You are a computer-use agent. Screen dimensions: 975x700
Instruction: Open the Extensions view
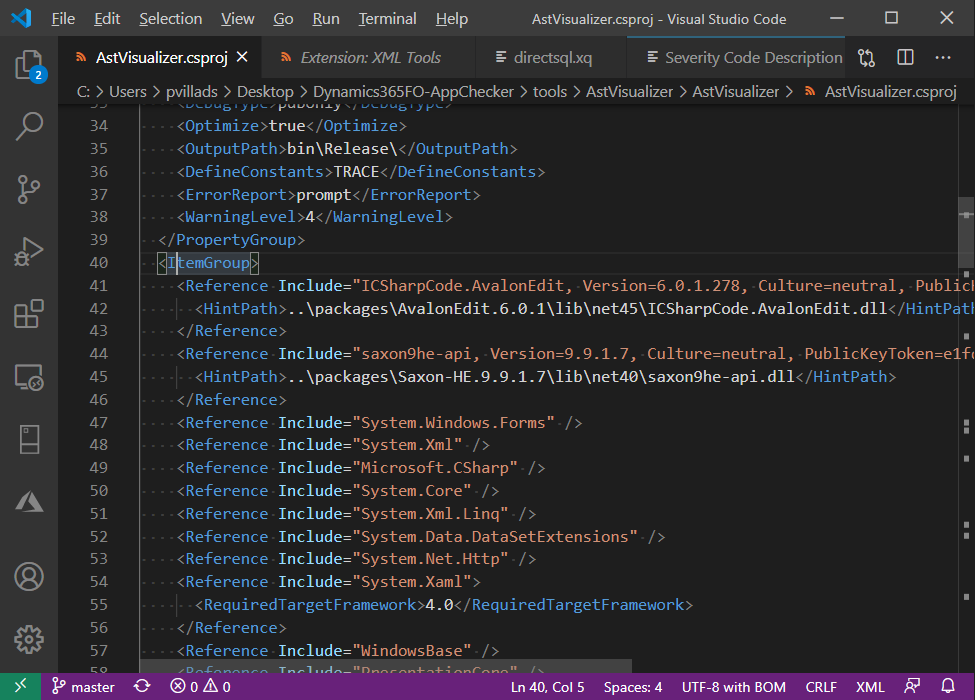coord(30,315)
